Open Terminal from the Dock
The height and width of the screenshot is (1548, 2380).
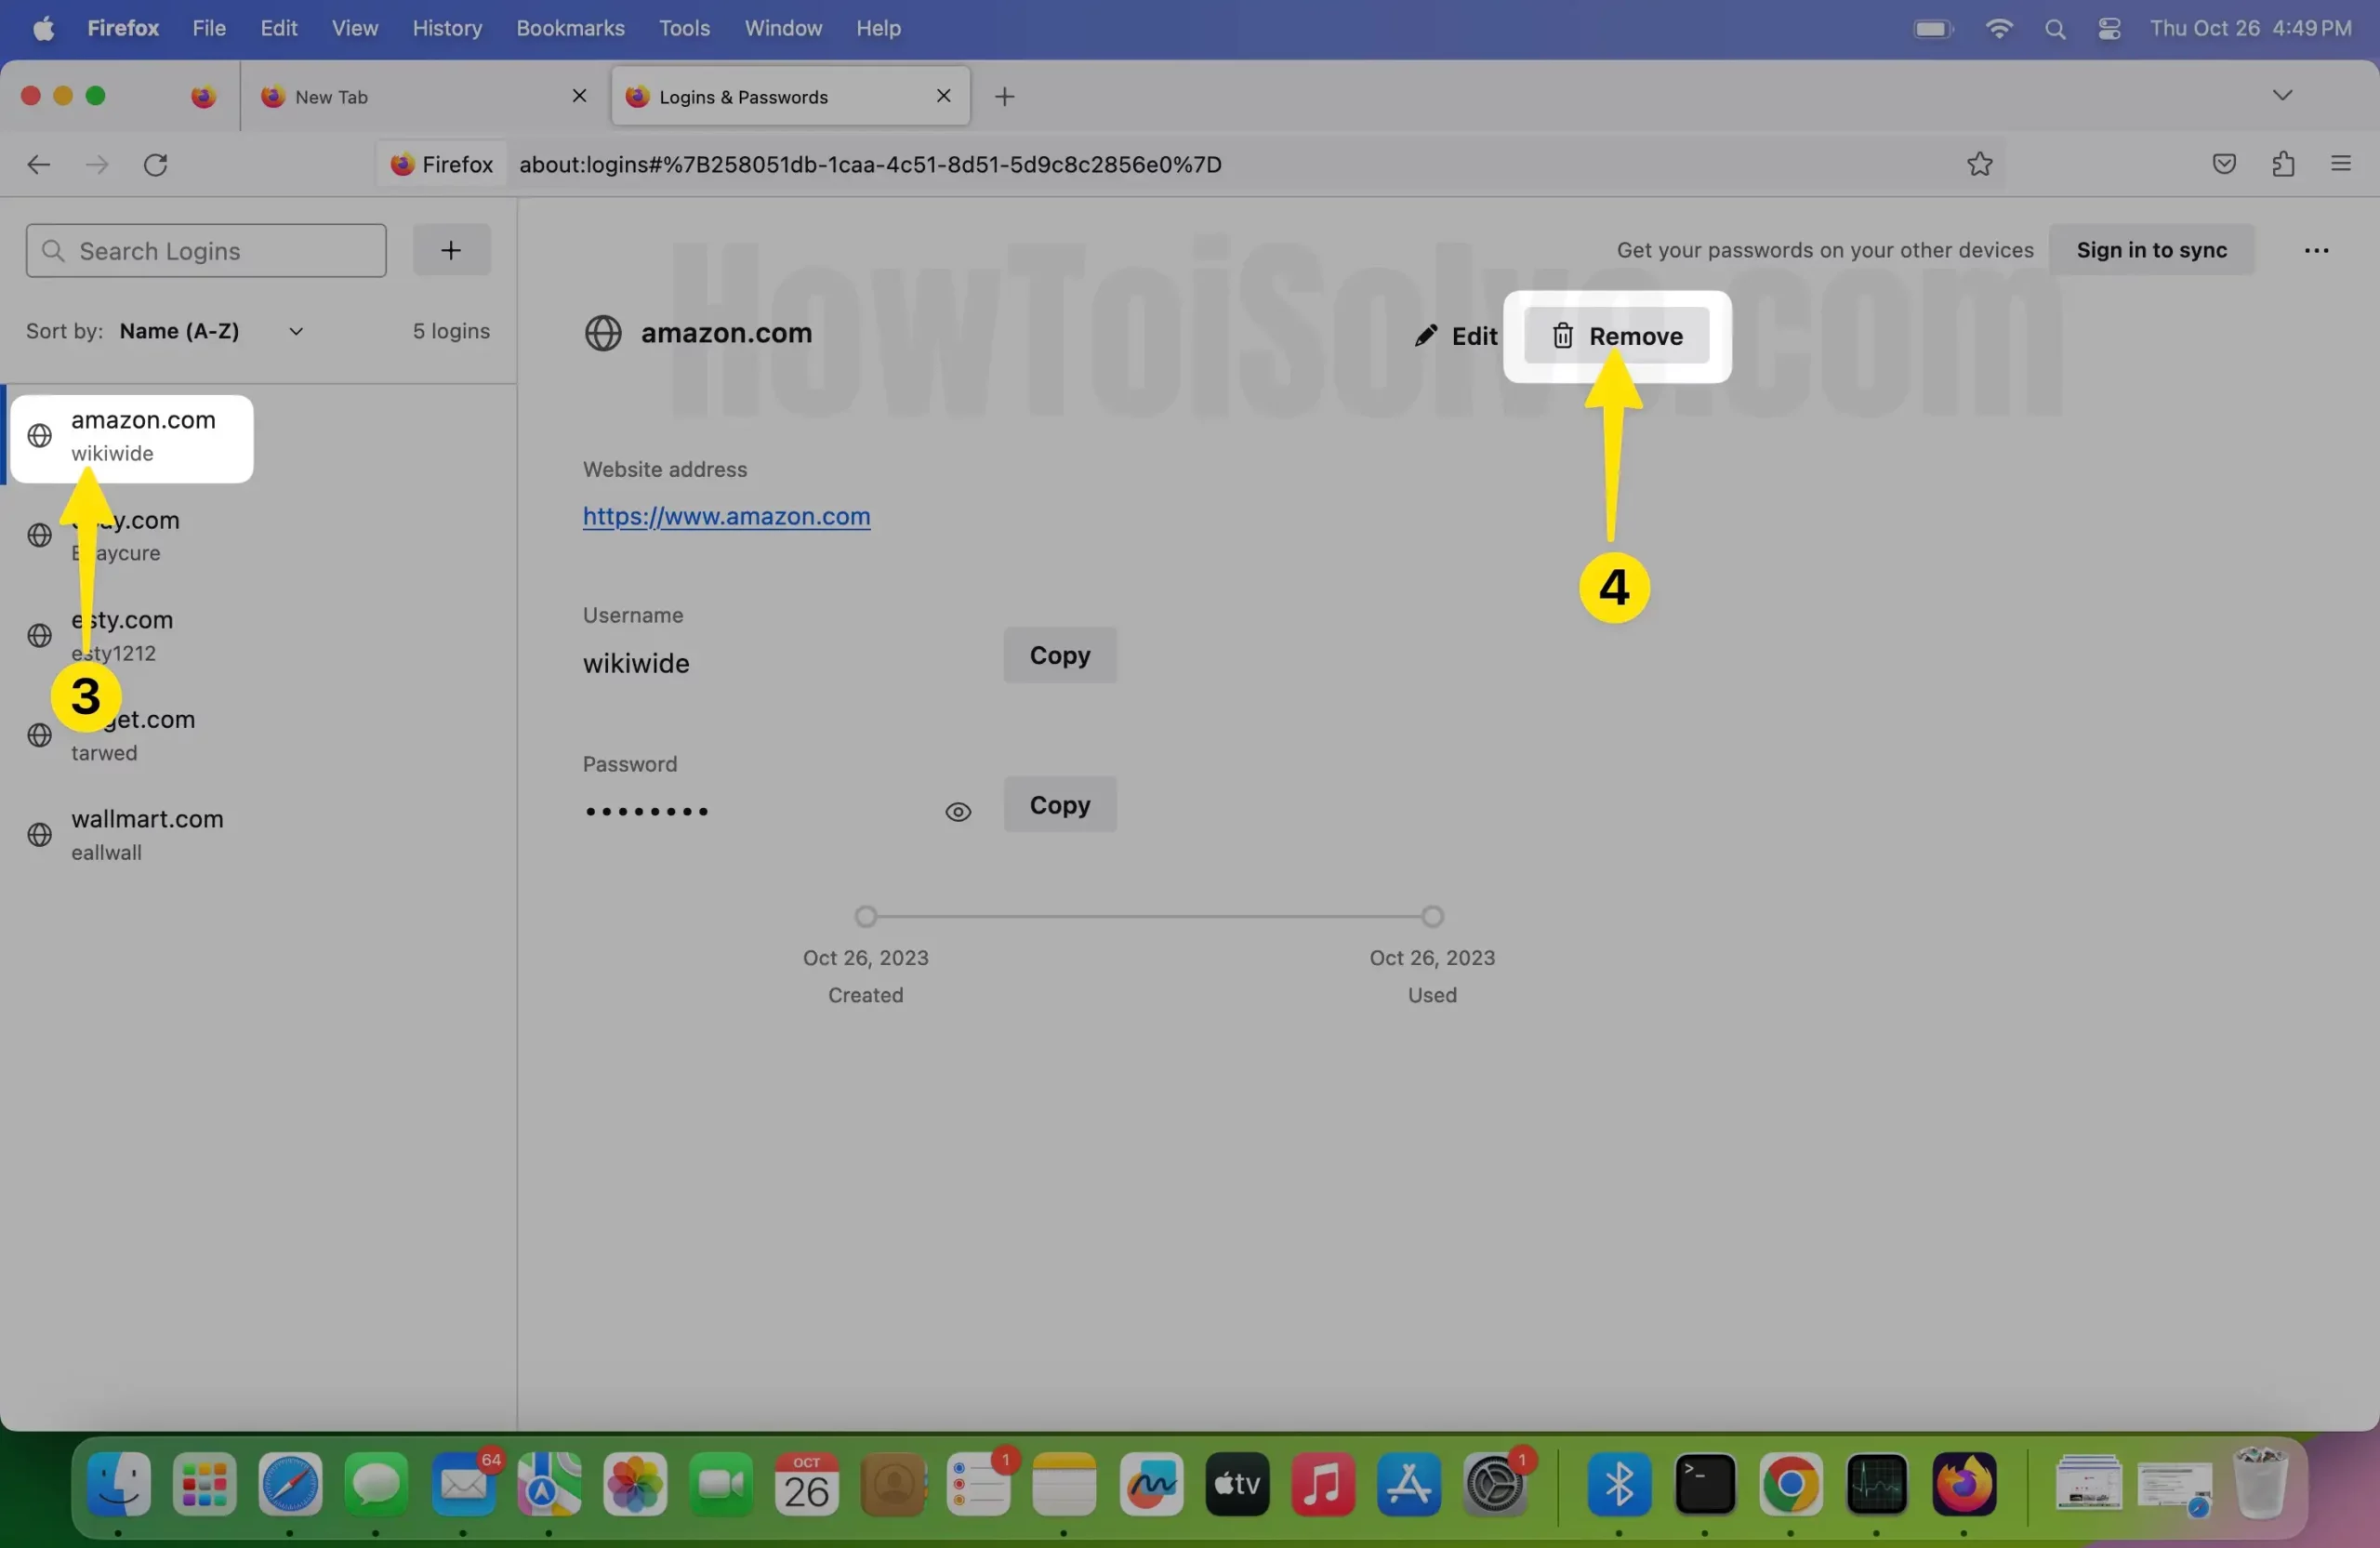tap(1705, 1484)
